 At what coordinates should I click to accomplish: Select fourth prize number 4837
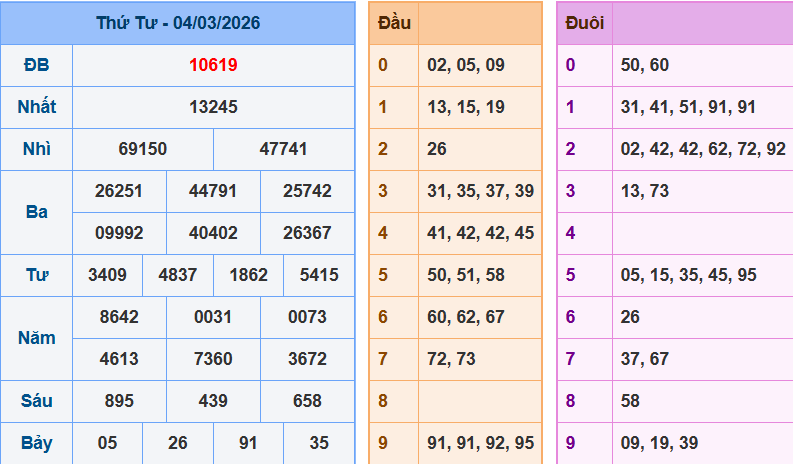pyautogui.click(x=178, y=275)
